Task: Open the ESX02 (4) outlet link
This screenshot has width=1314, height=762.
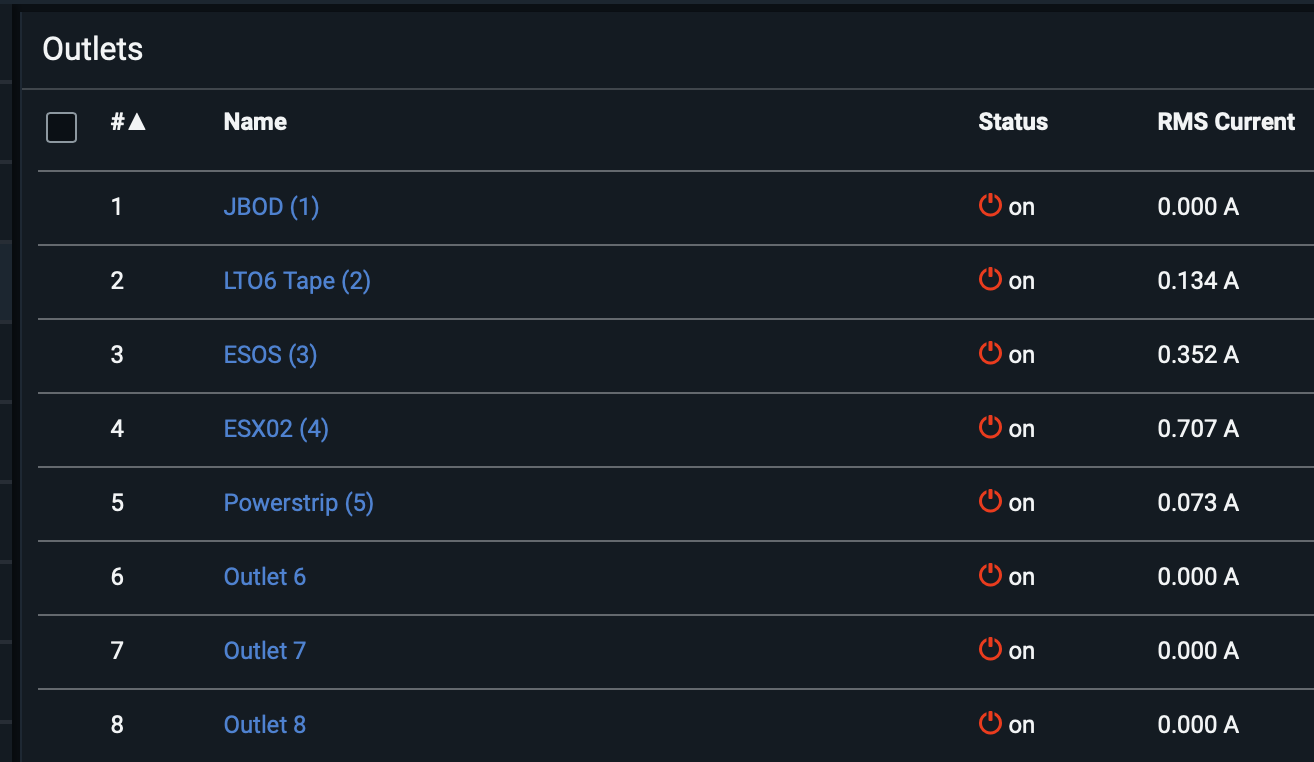Action: coord(276,429)
